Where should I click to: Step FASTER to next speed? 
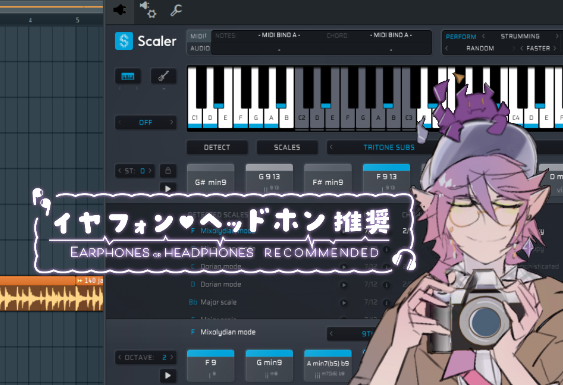555,48
